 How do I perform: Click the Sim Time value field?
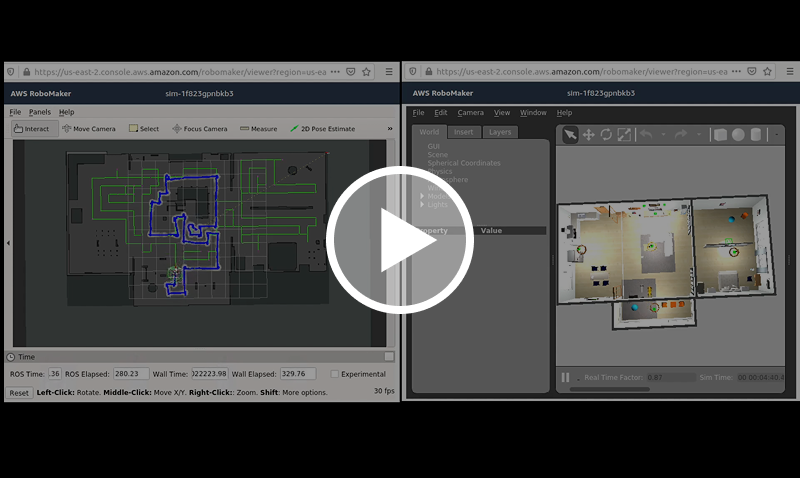pos(761,378)
